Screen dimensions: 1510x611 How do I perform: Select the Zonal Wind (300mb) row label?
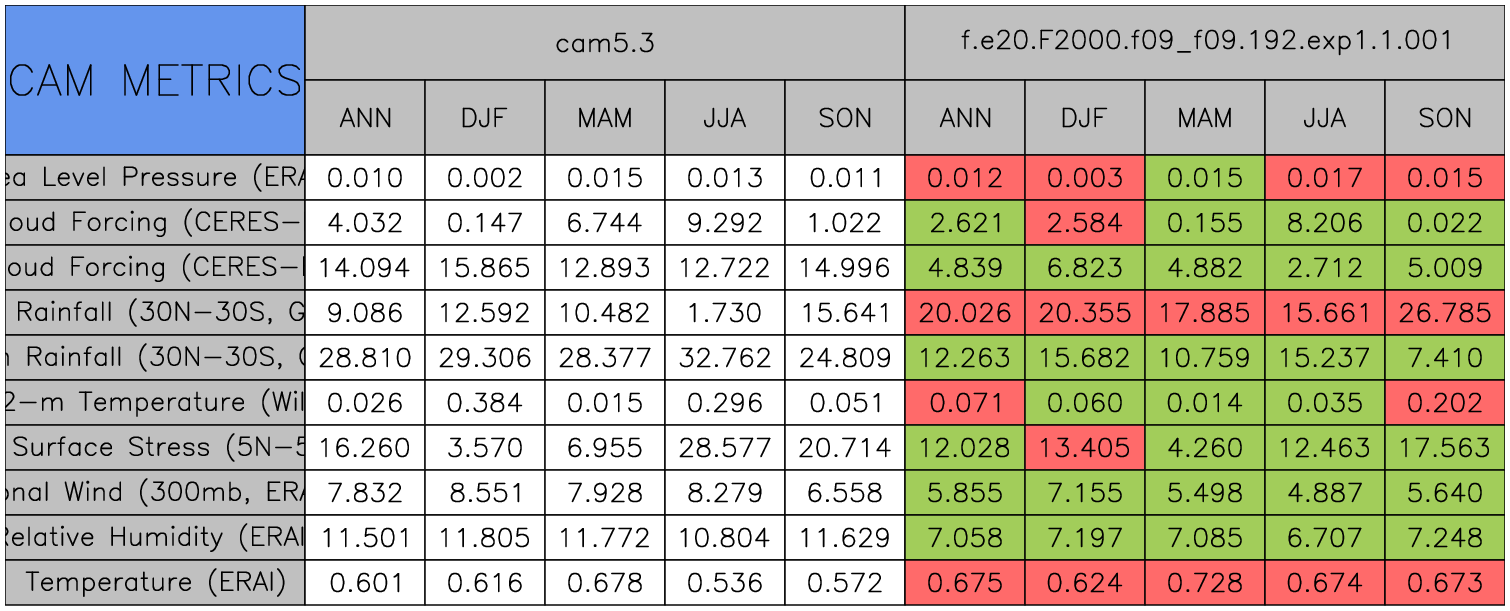(x=155, y=492)
